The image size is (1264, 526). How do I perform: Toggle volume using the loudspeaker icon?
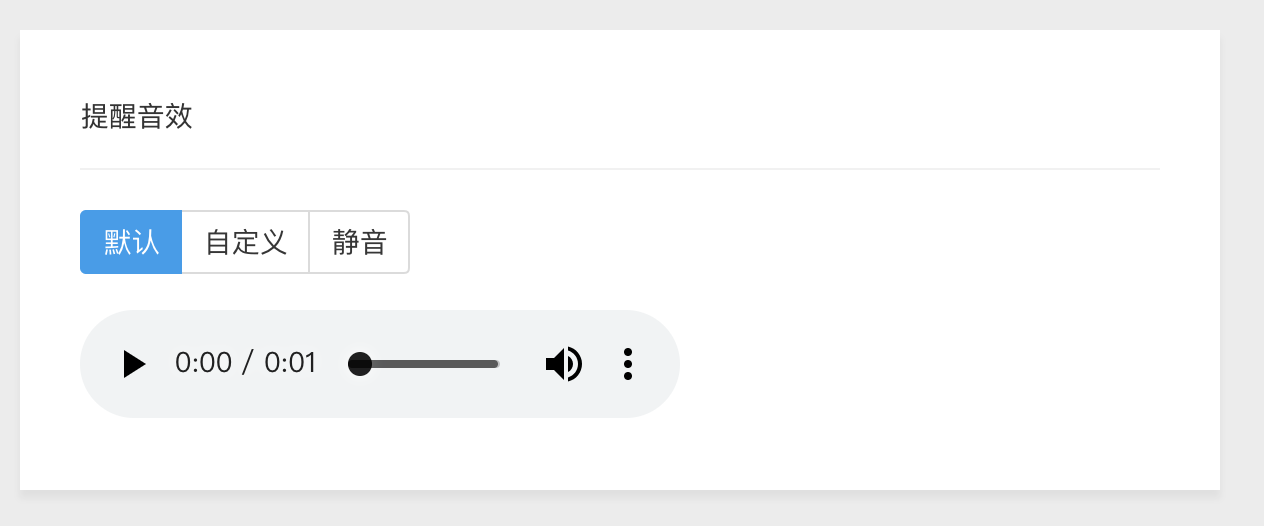pyautogui.click(x=564, y=364)
